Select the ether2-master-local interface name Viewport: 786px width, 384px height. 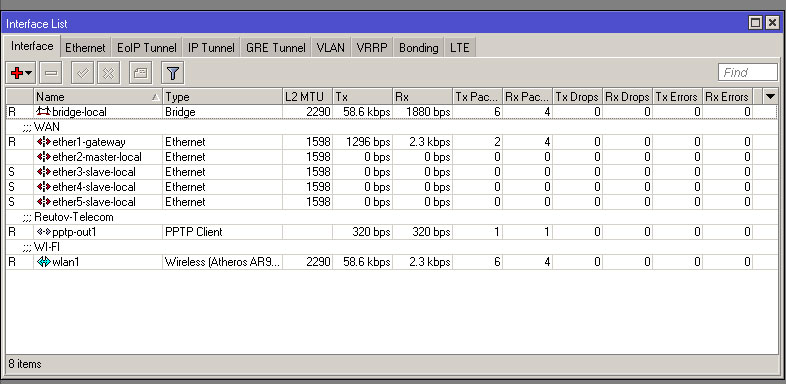[97, 157]
